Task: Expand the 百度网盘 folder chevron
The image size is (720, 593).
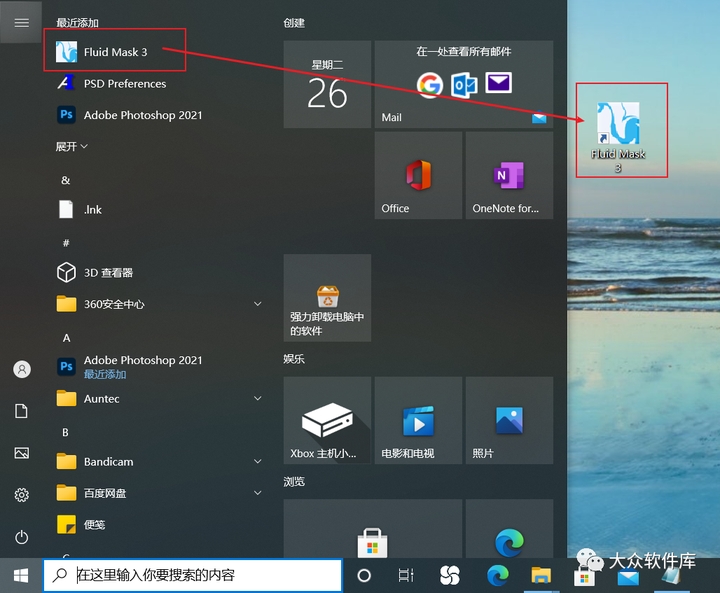Action: tap(258, 493)
